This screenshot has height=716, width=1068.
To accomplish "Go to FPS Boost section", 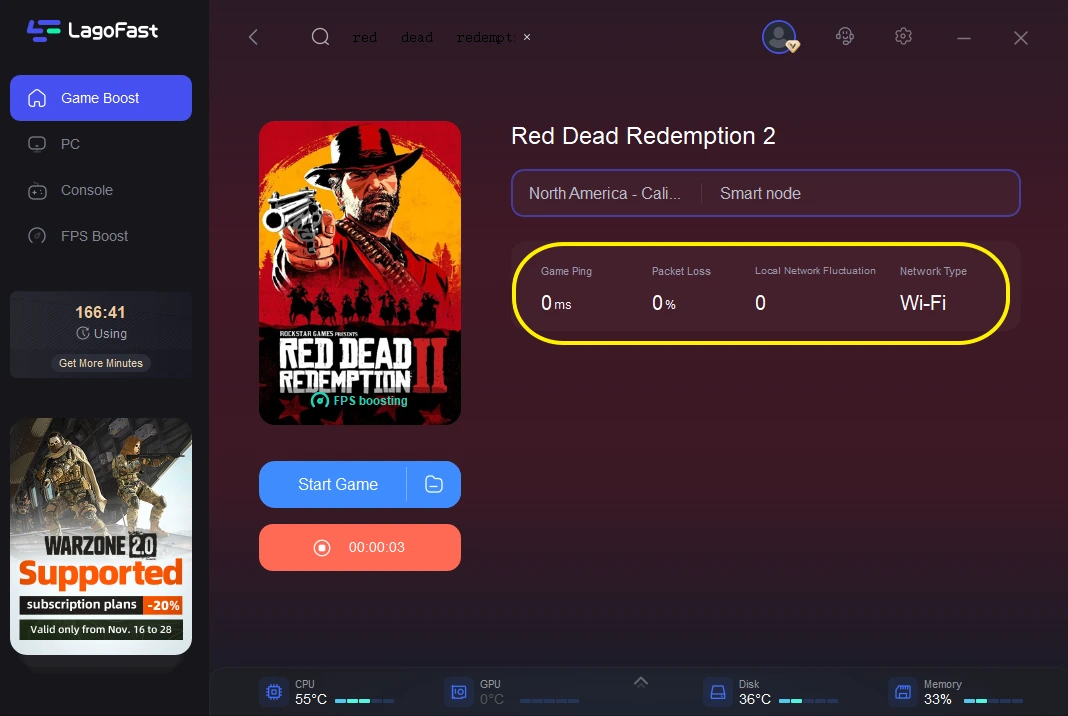I will point(101,236).
